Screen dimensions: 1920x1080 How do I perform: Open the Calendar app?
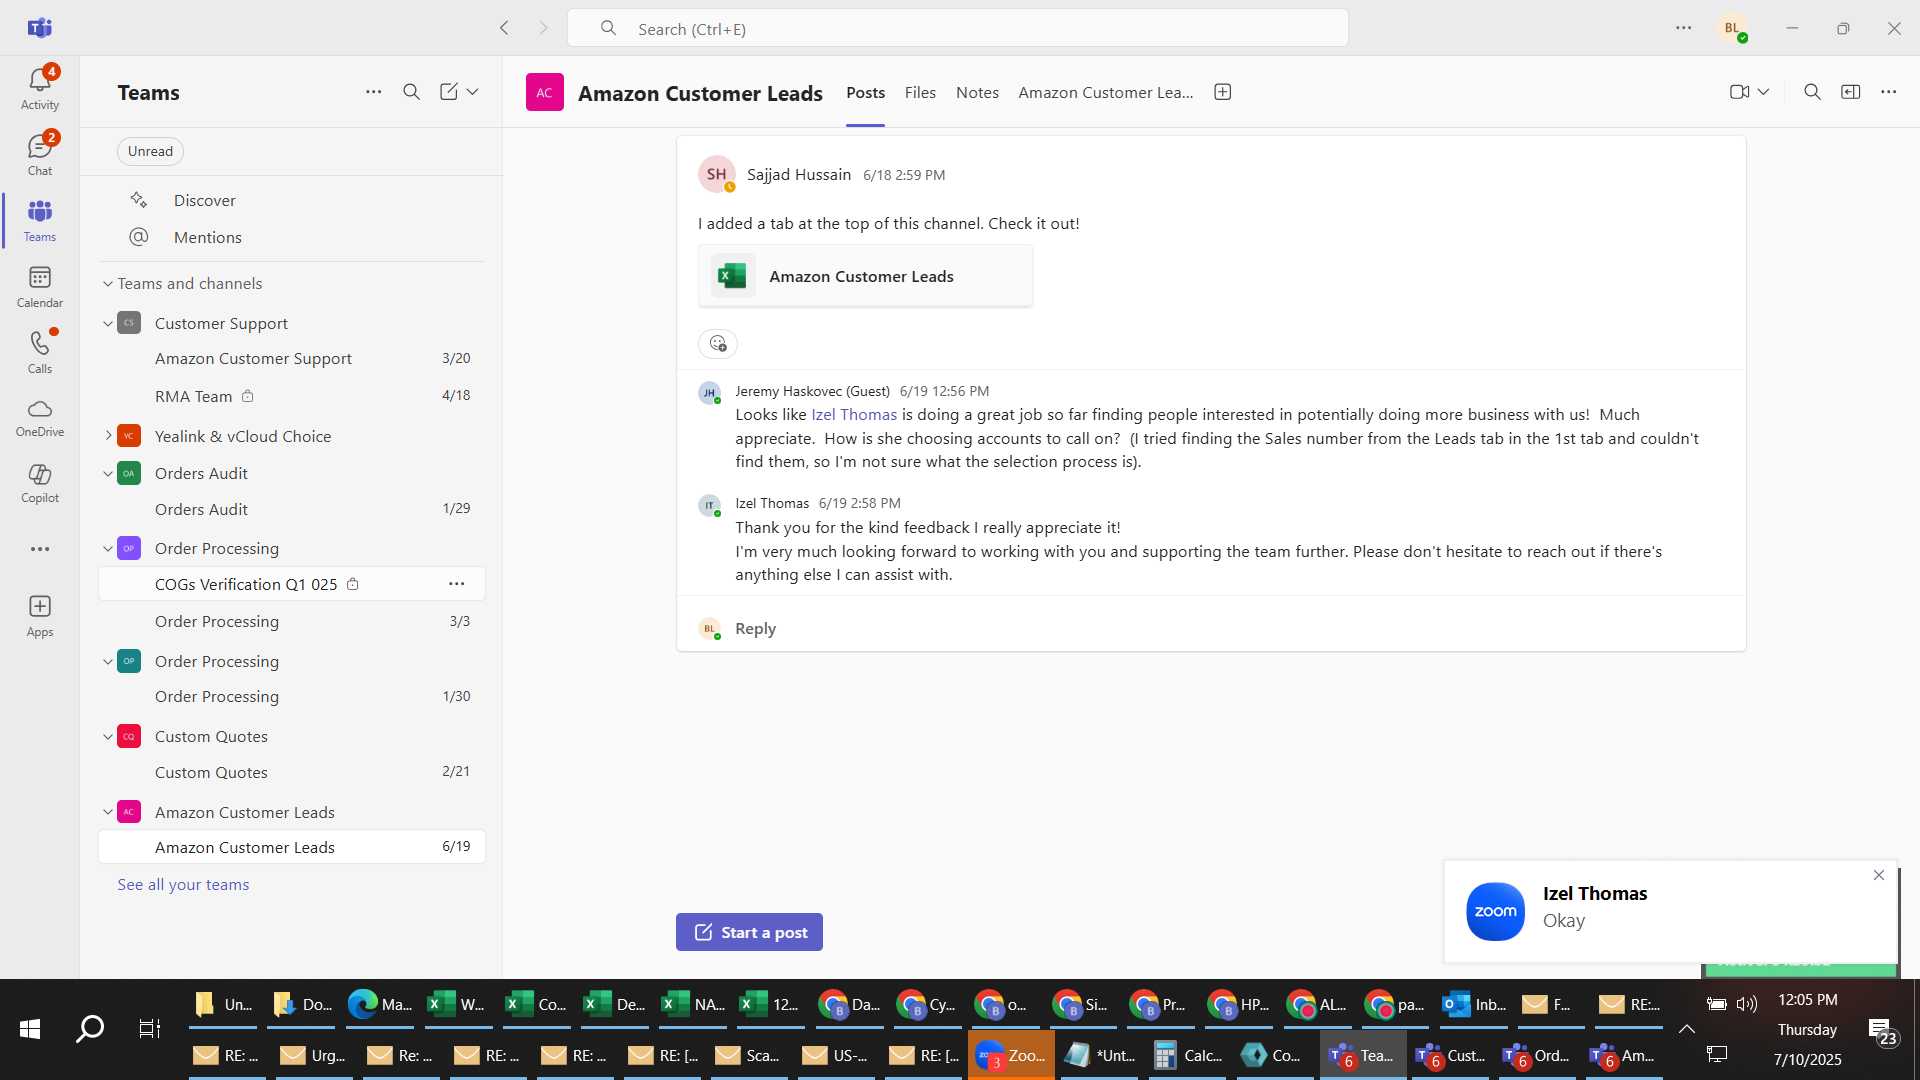pos(40,287)
